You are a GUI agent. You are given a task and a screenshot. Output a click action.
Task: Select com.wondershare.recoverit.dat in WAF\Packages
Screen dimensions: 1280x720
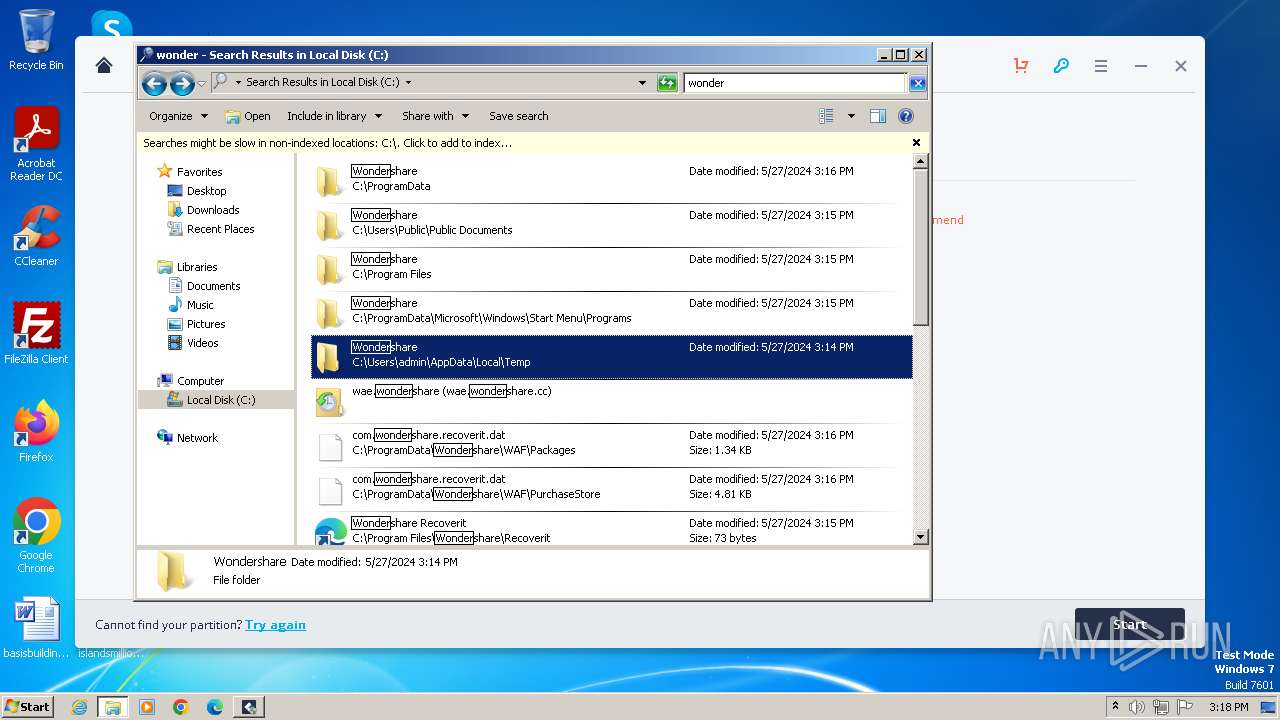(x=611, y=444)
